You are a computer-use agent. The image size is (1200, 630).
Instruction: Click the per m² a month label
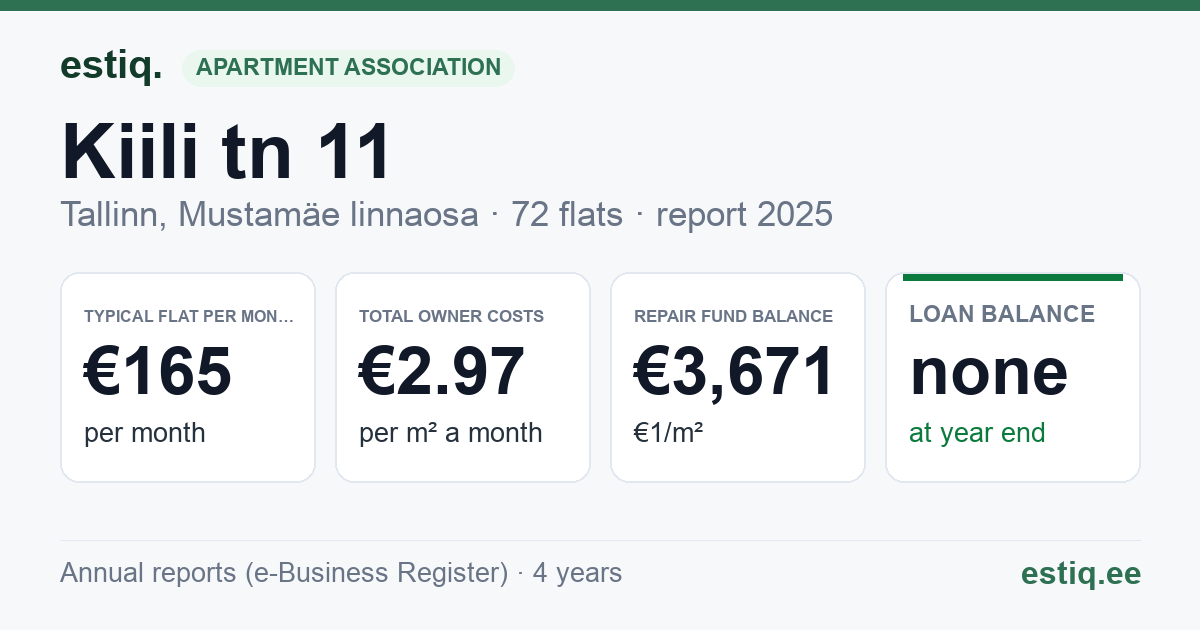pyautogui.click(x=450, y=433)
